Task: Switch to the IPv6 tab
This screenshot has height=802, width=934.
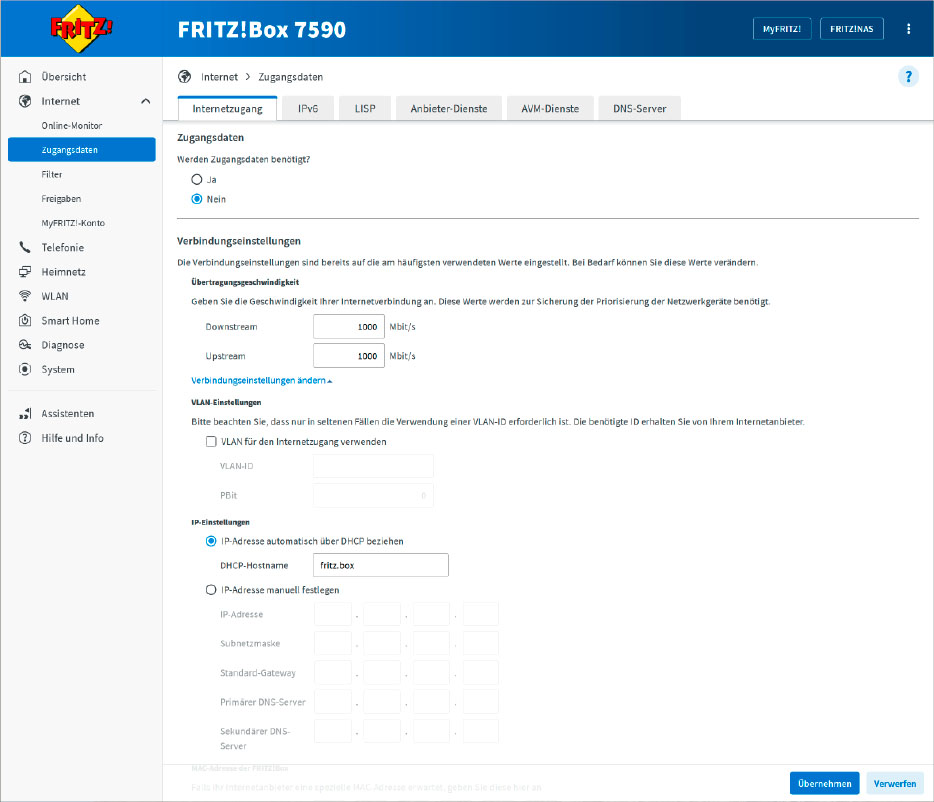Action: (308, 108)
